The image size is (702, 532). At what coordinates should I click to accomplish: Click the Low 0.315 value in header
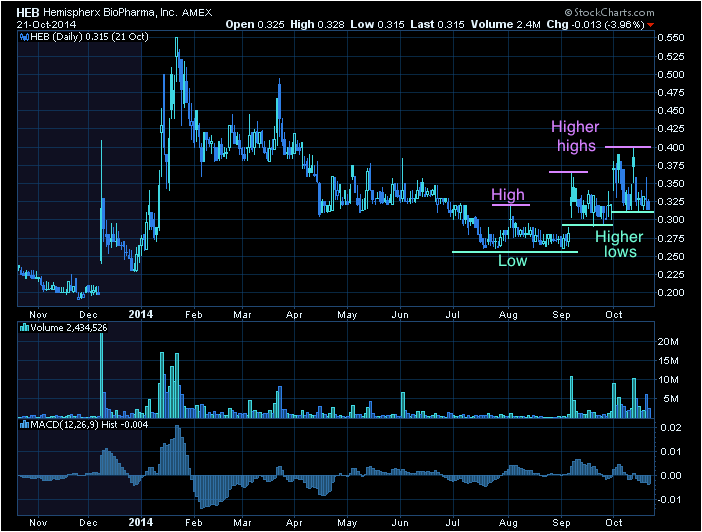[x=377, y=25]
